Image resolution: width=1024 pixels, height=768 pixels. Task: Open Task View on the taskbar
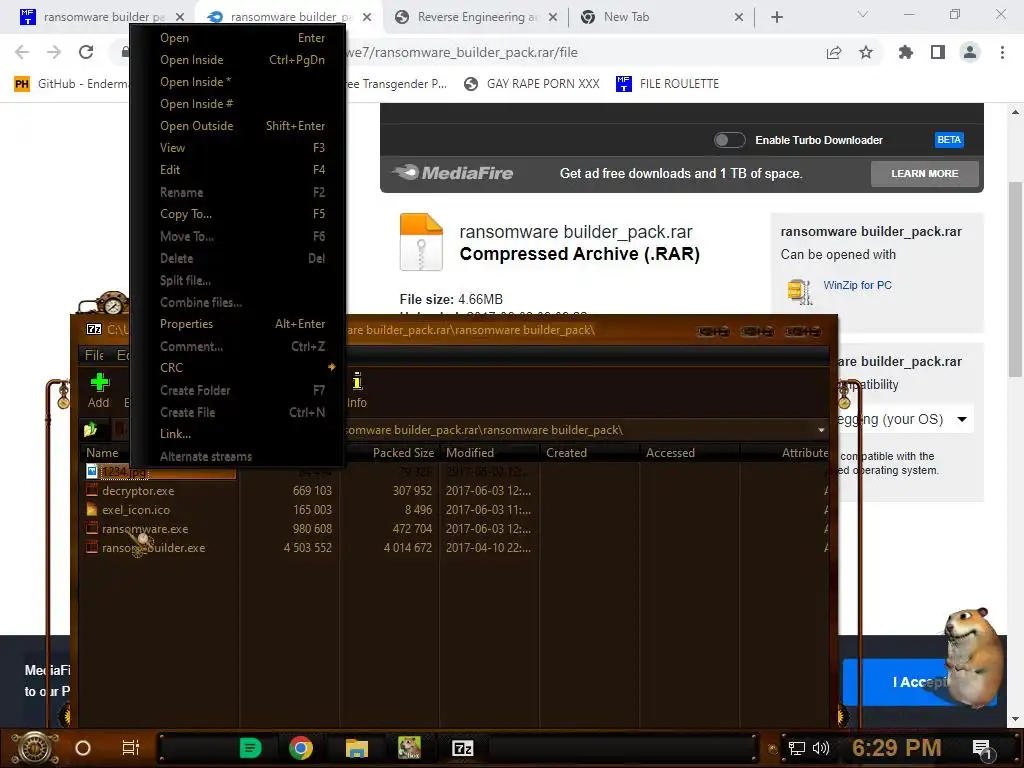coord(131,748)
